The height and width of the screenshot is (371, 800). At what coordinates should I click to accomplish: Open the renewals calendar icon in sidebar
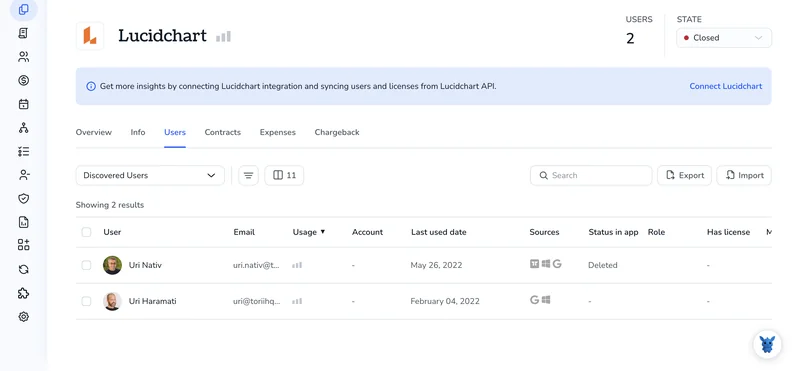(x=23, y=104)
